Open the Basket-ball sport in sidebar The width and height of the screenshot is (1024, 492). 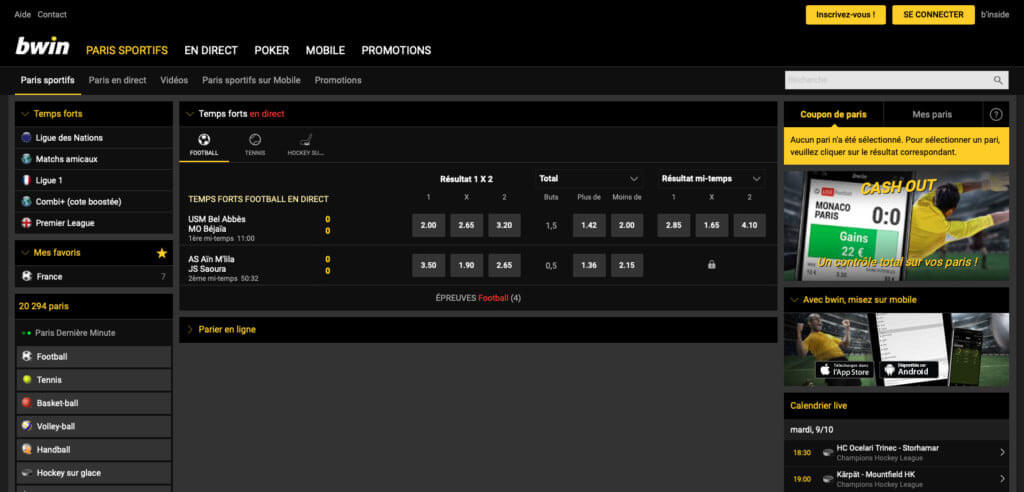click(x=57, y=403)
